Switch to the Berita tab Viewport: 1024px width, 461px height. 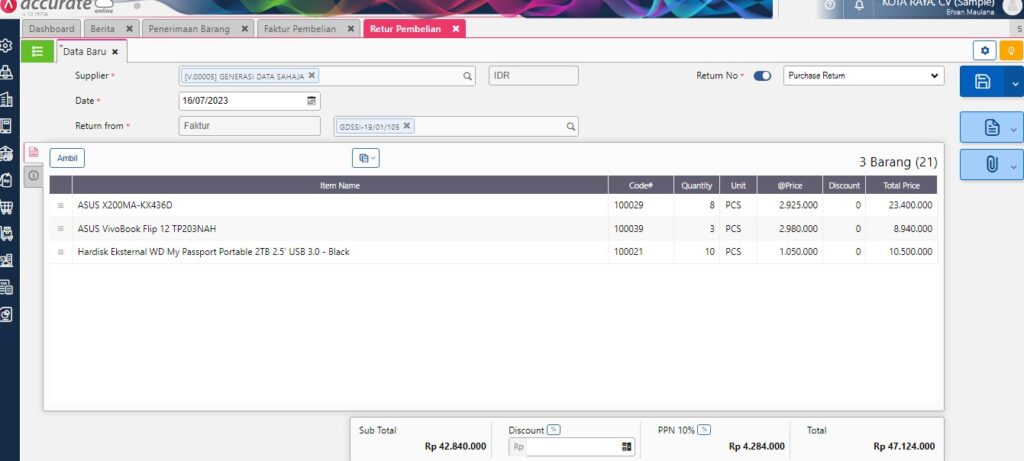103,29
